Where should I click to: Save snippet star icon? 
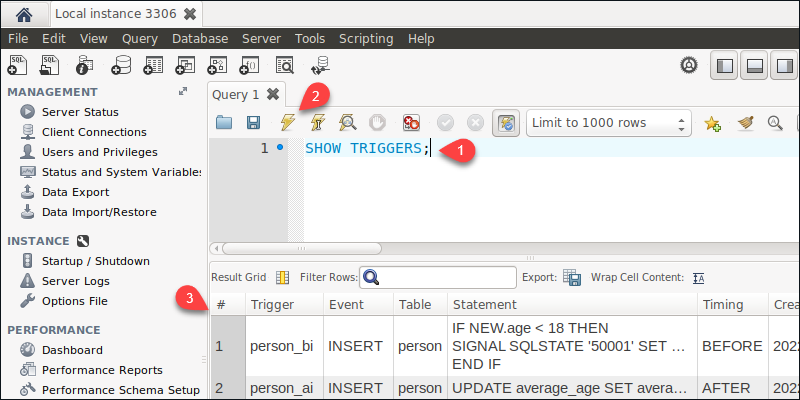[x=712, y=123]
